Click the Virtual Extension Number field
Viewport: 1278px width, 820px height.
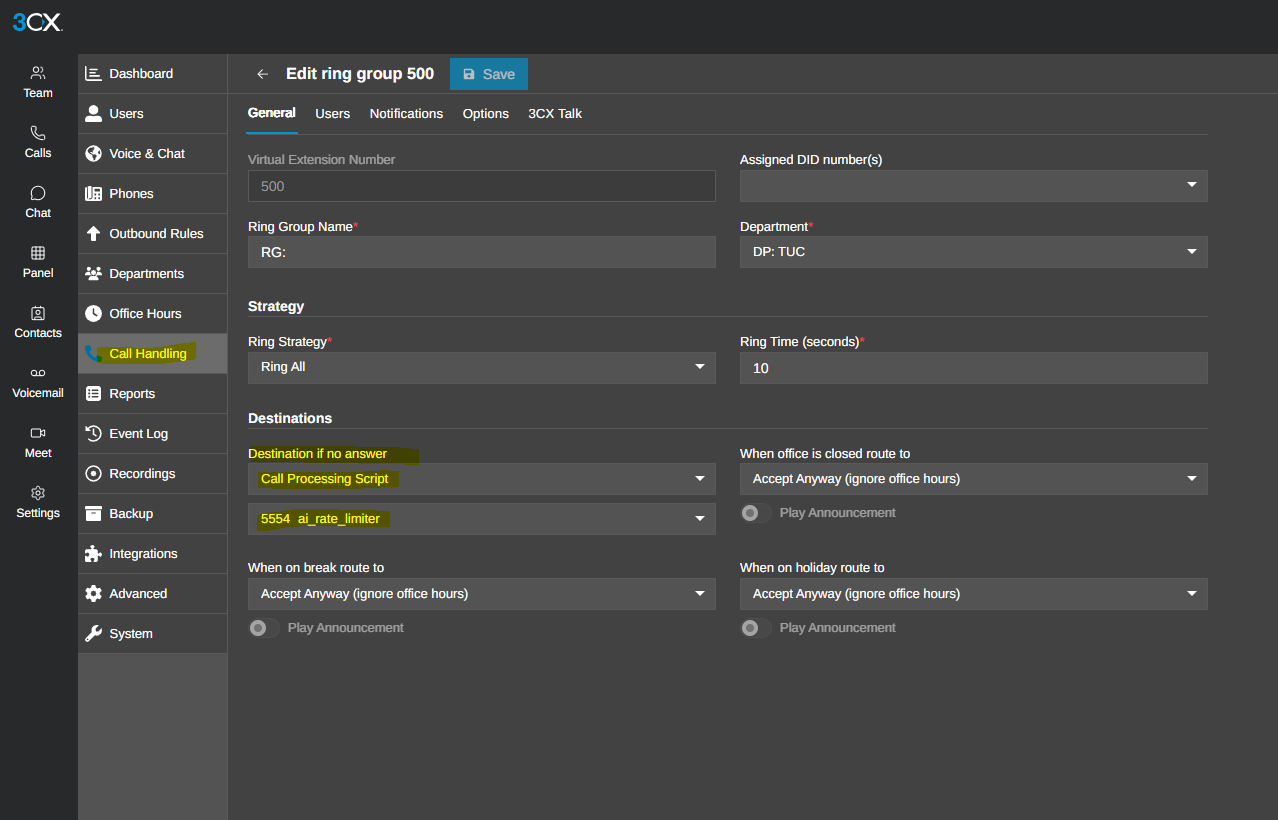(x=481, y=186)
